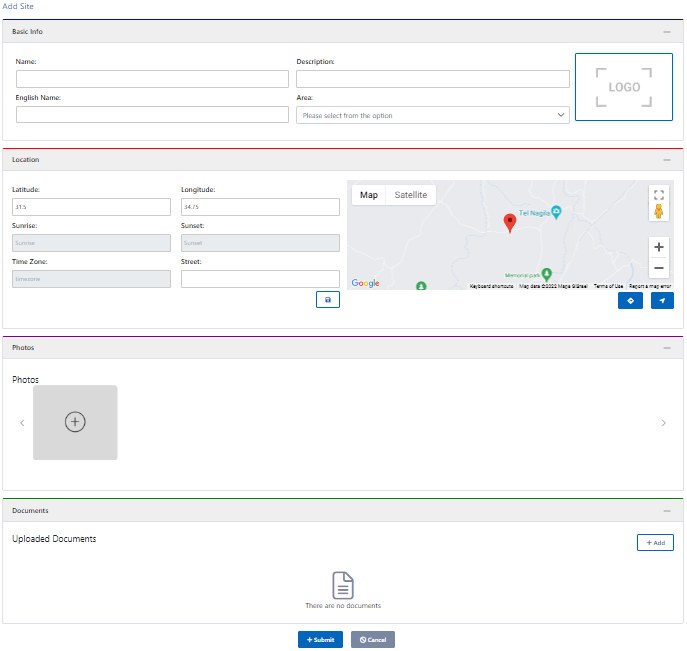Zoom in on the map
Screen dimensions: 687x651
pos(658,247)
